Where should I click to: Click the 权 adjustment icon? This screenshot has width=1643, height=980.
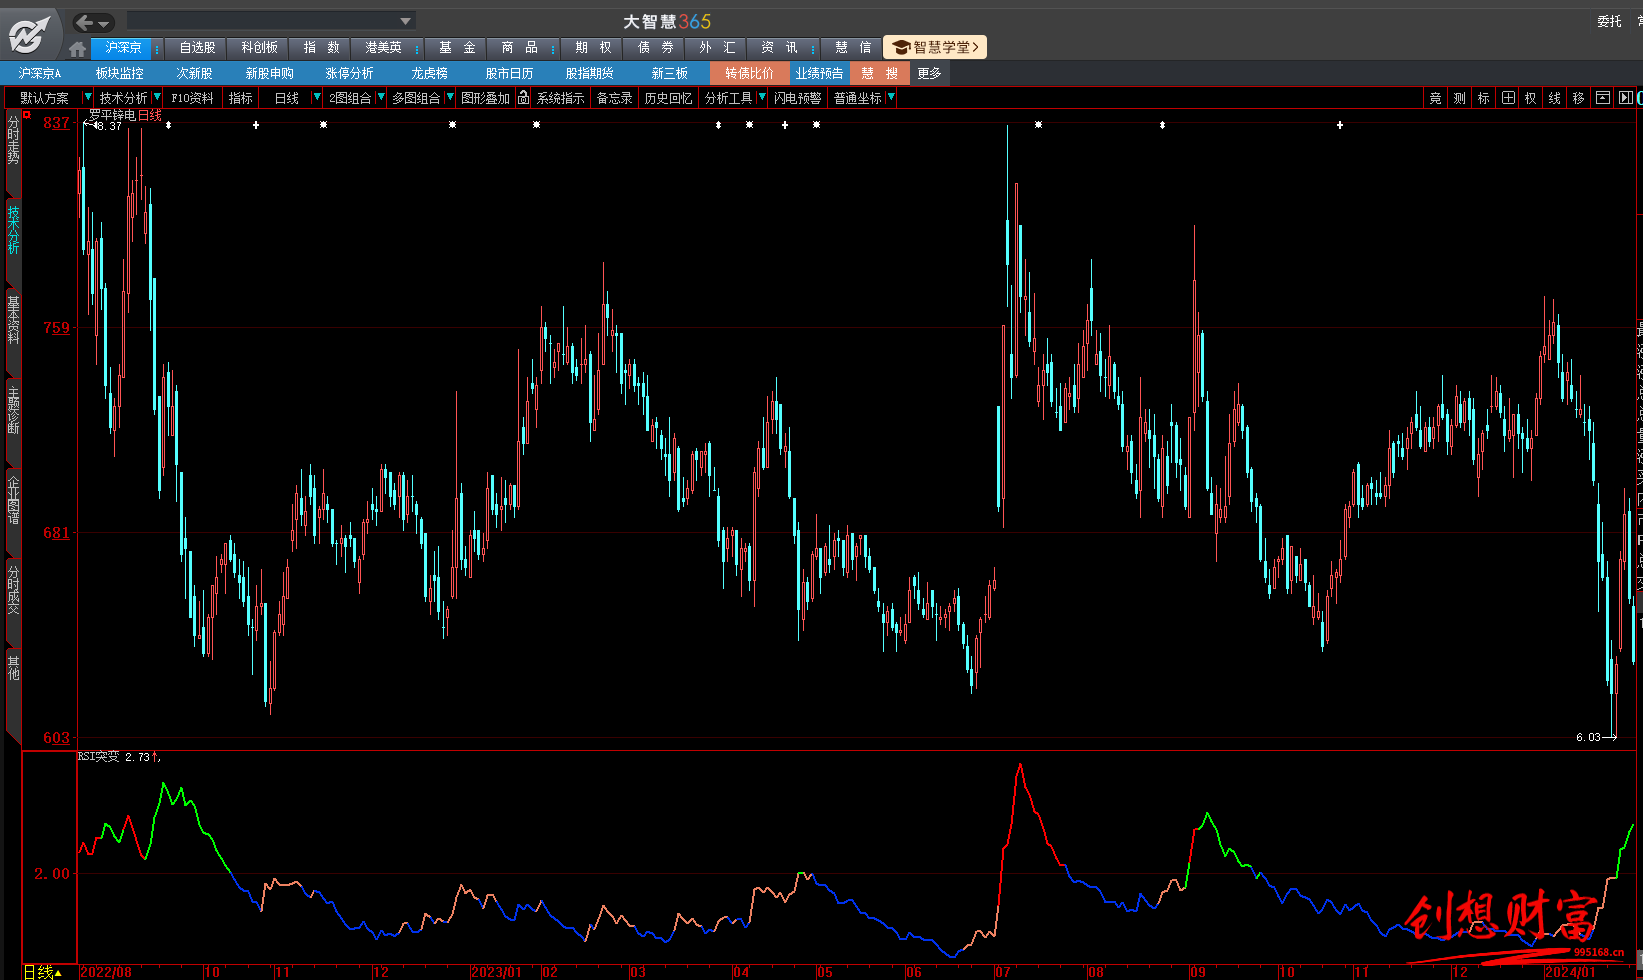(1531, 98)
